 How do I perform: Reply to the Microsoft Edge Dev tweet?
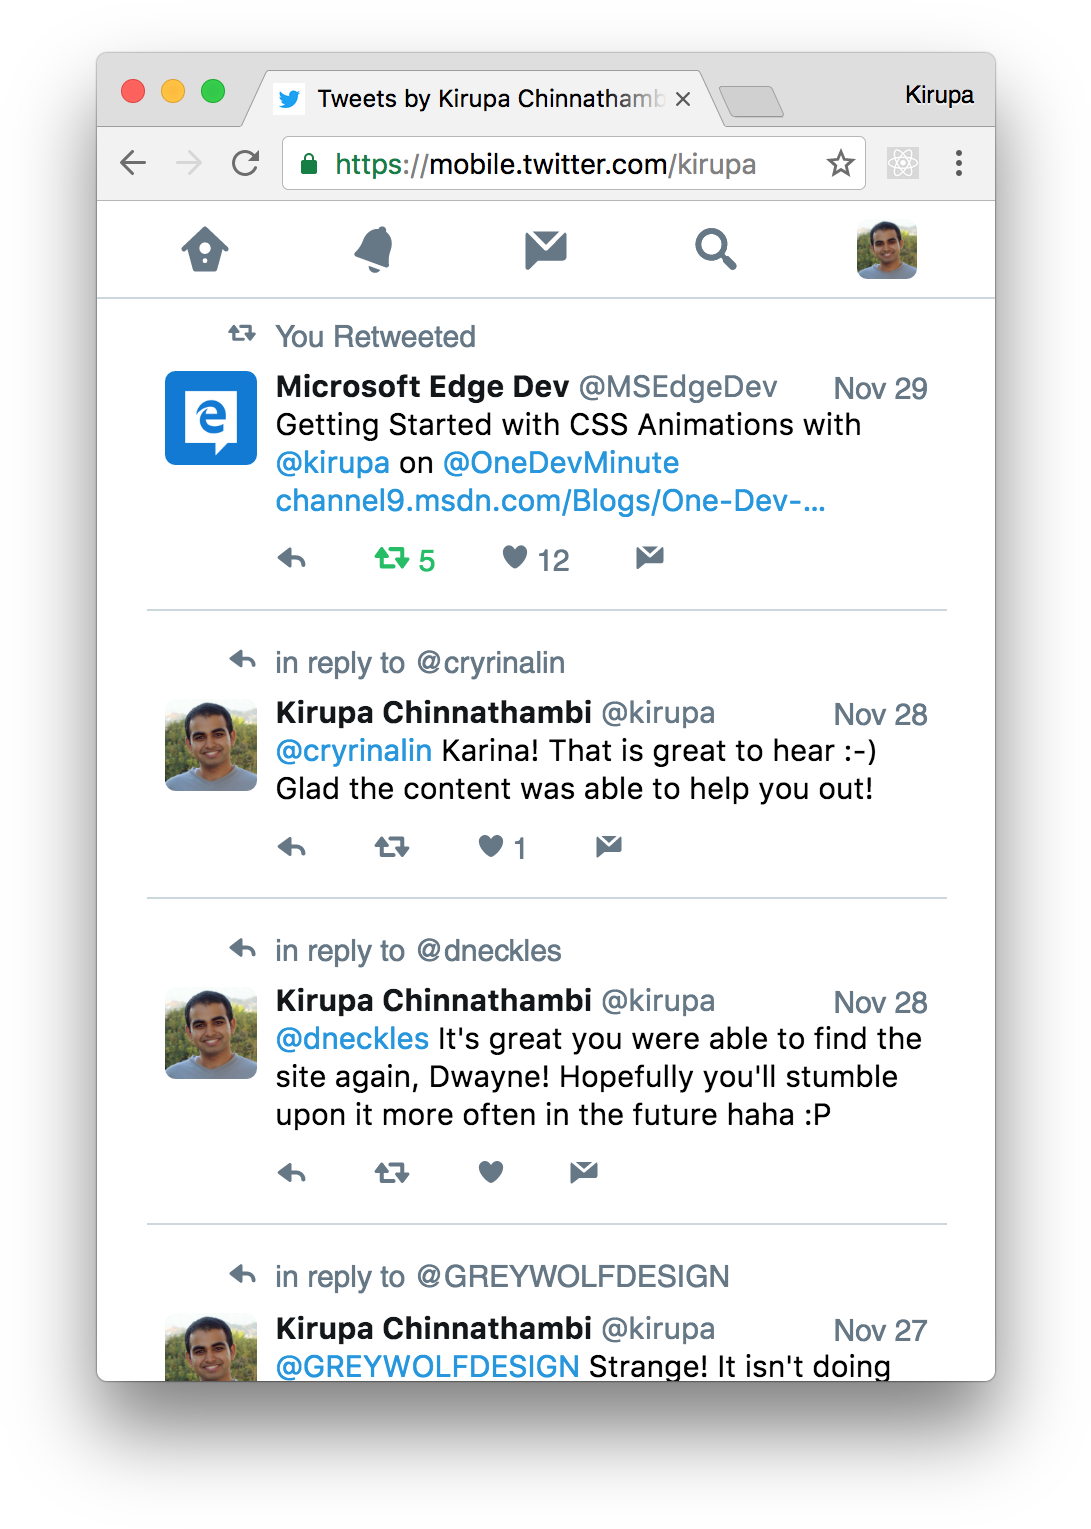[292, 558]
